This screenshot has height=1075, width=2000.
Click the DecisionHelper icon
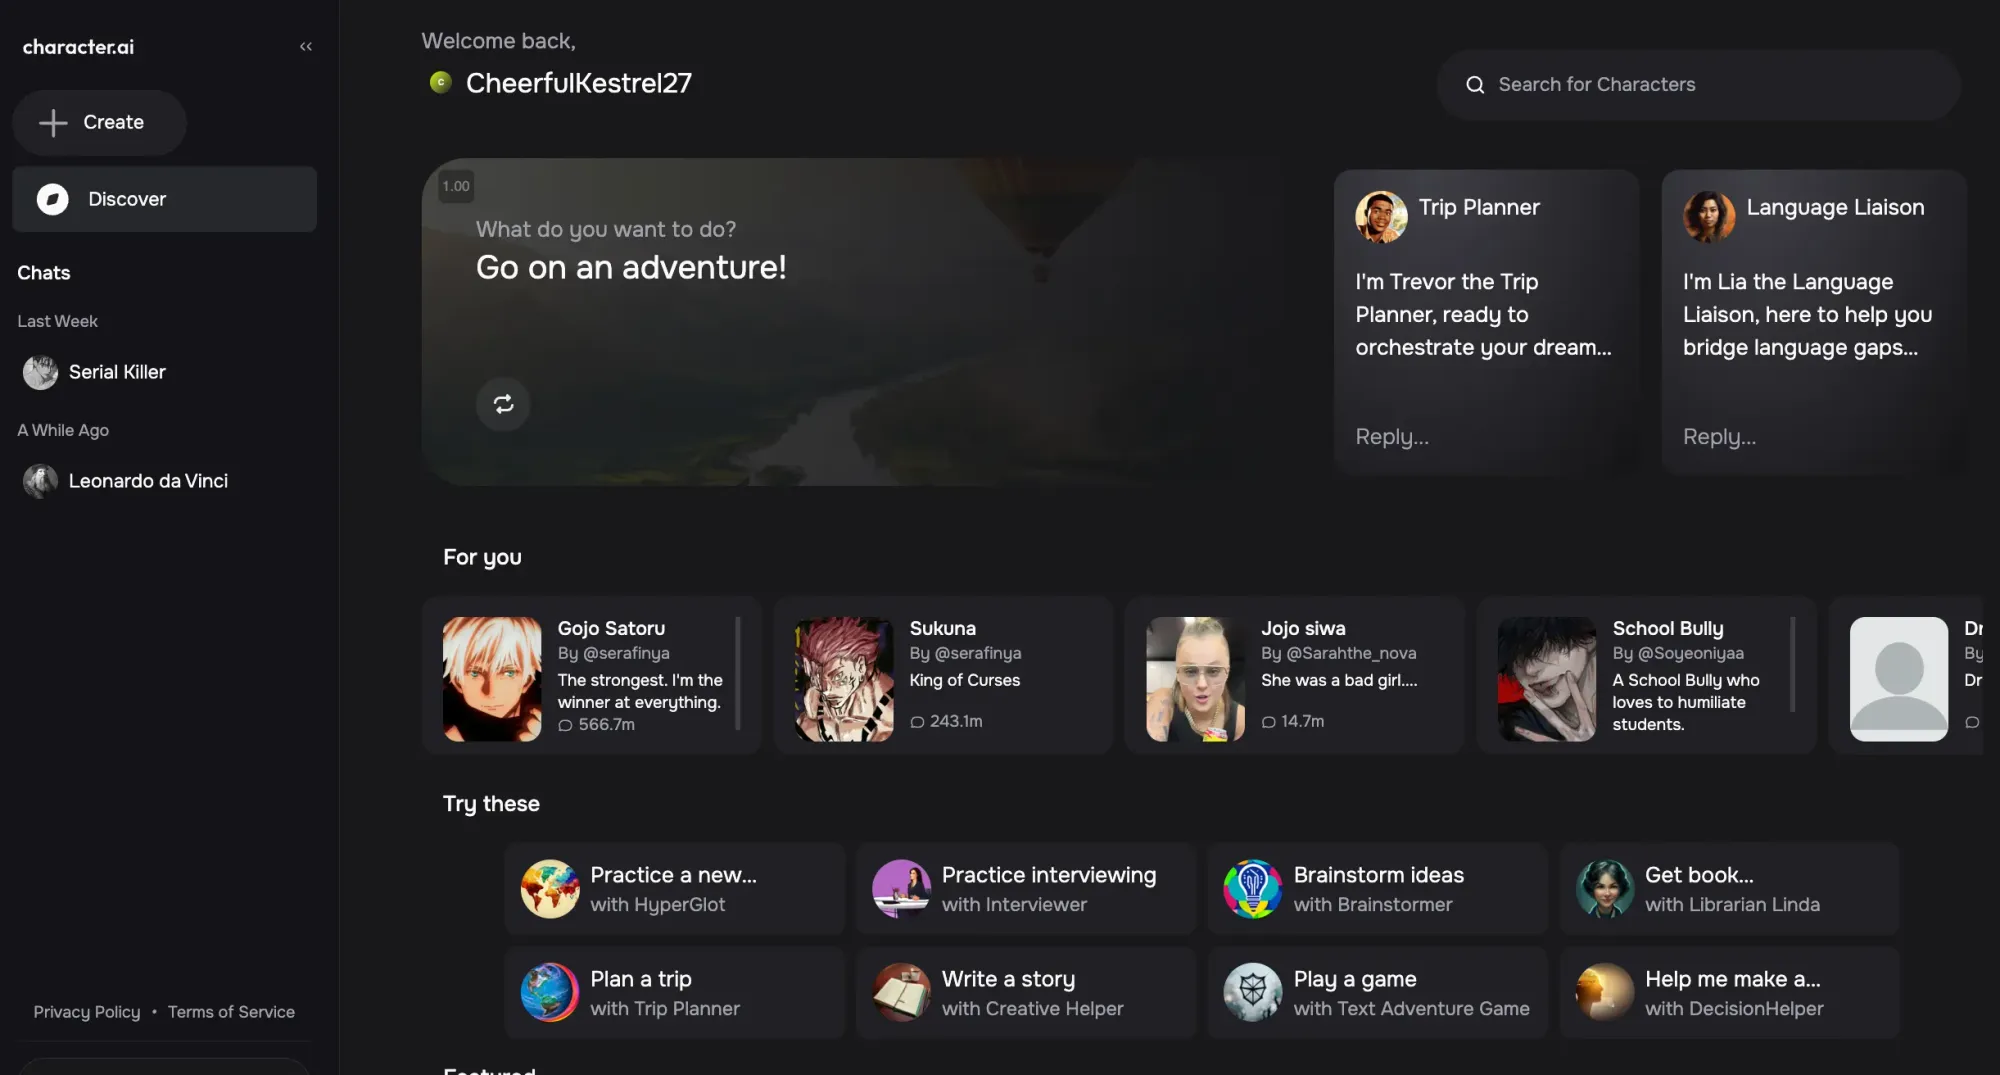point(1604,992)
